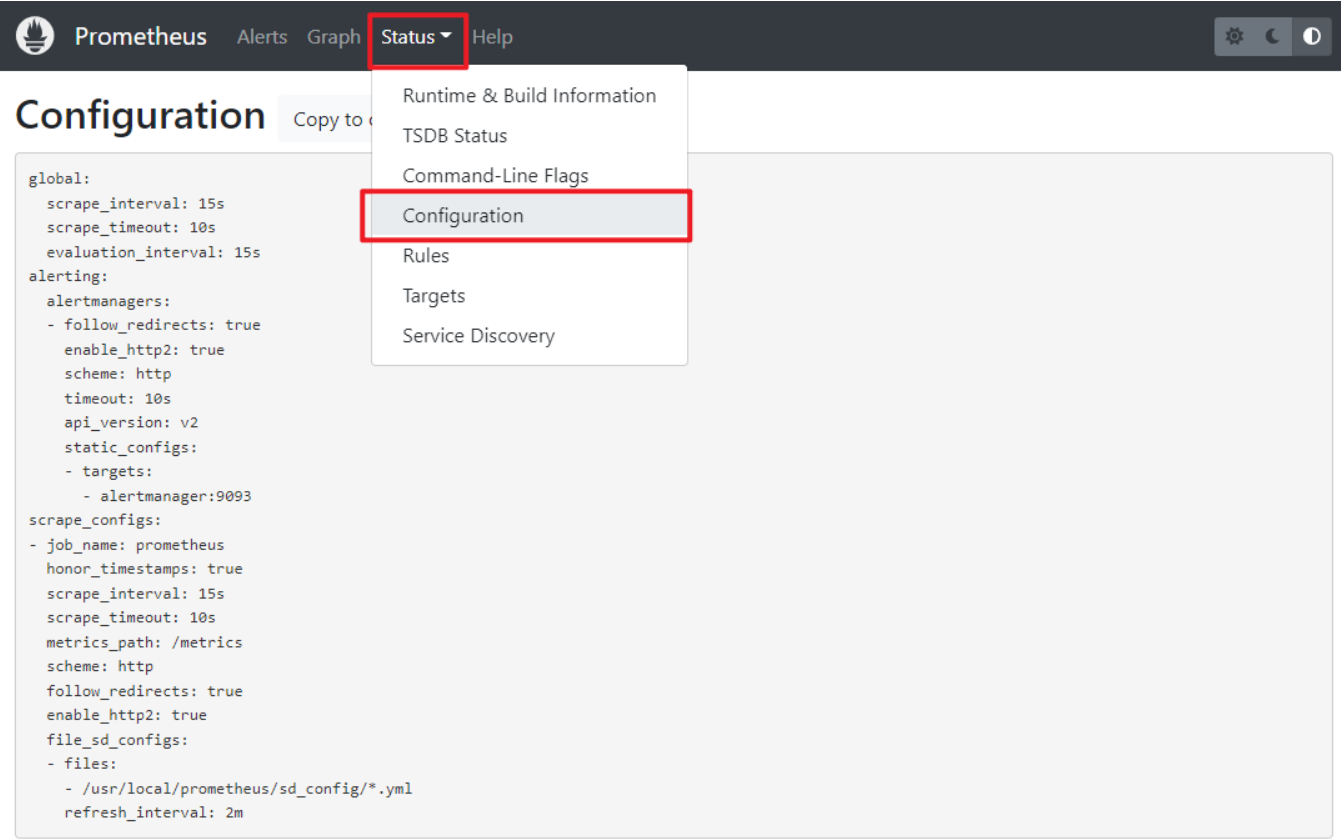
Task: Click the 'timeout: 10s' line
Action: [x=118, y=398]
